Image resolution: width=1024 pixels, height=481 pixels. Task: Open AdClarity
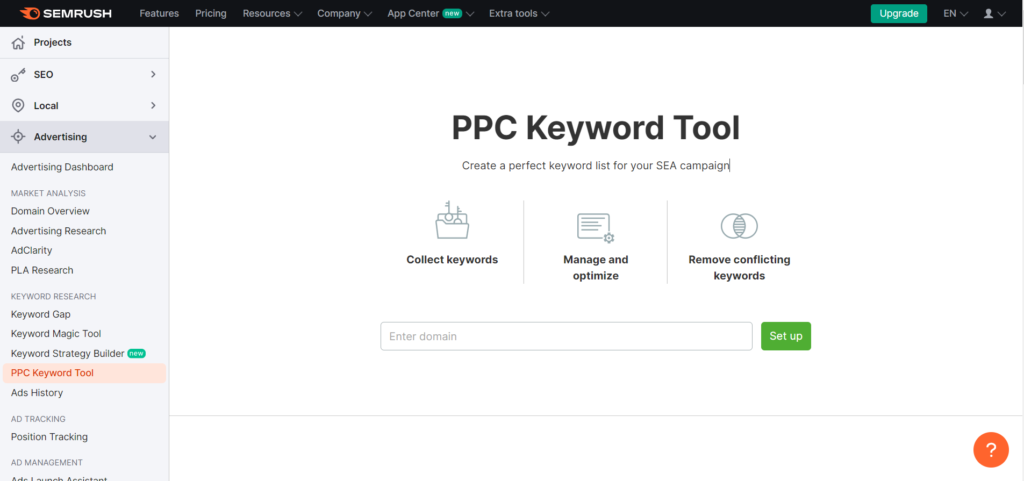coord(31,251)
